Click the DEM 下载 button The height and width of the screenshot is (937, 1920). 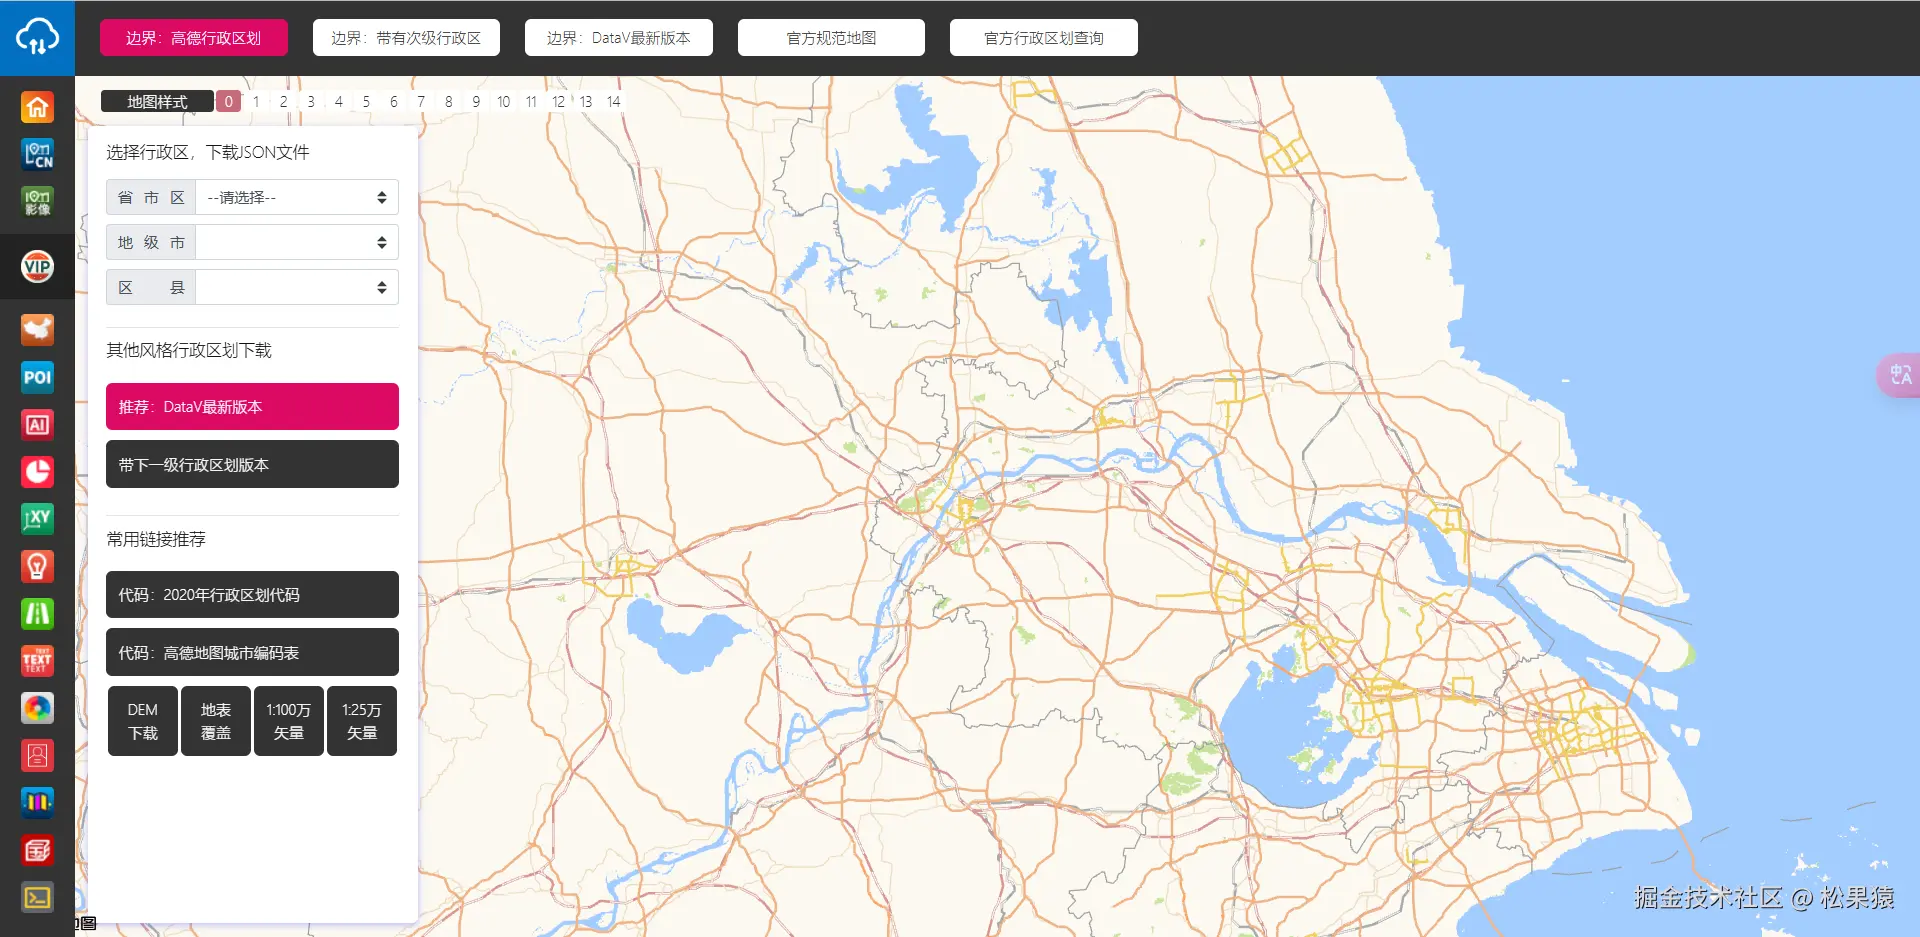click(x=143, y=721)
